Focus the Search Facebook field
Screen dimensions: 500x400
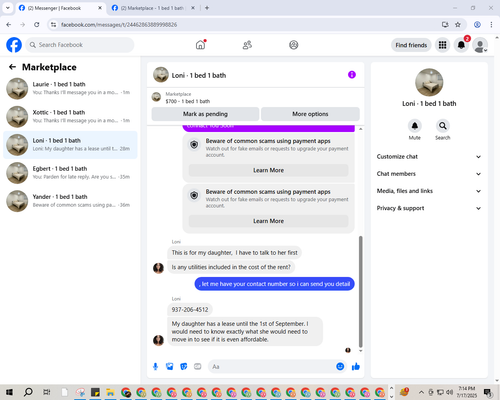point(80,45)
